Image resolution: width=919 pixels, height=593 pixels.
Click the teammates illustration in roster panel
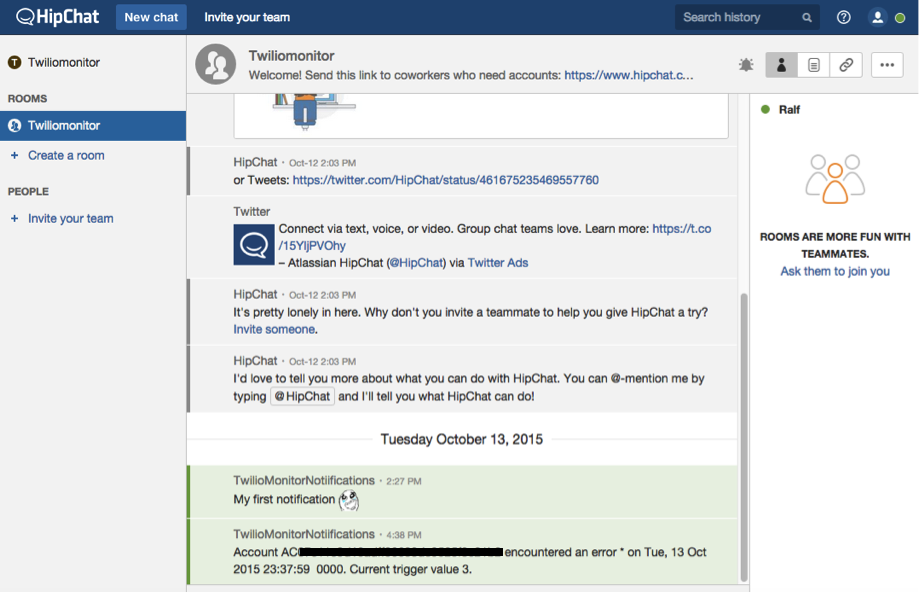click(x=835, y=179)
